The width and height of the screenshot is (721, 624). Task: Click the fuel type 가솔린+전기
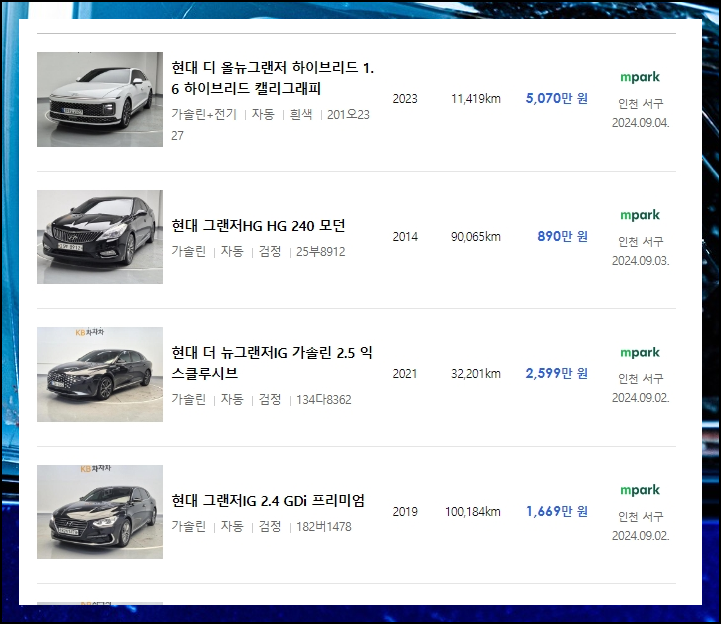[x=204, y=114]
